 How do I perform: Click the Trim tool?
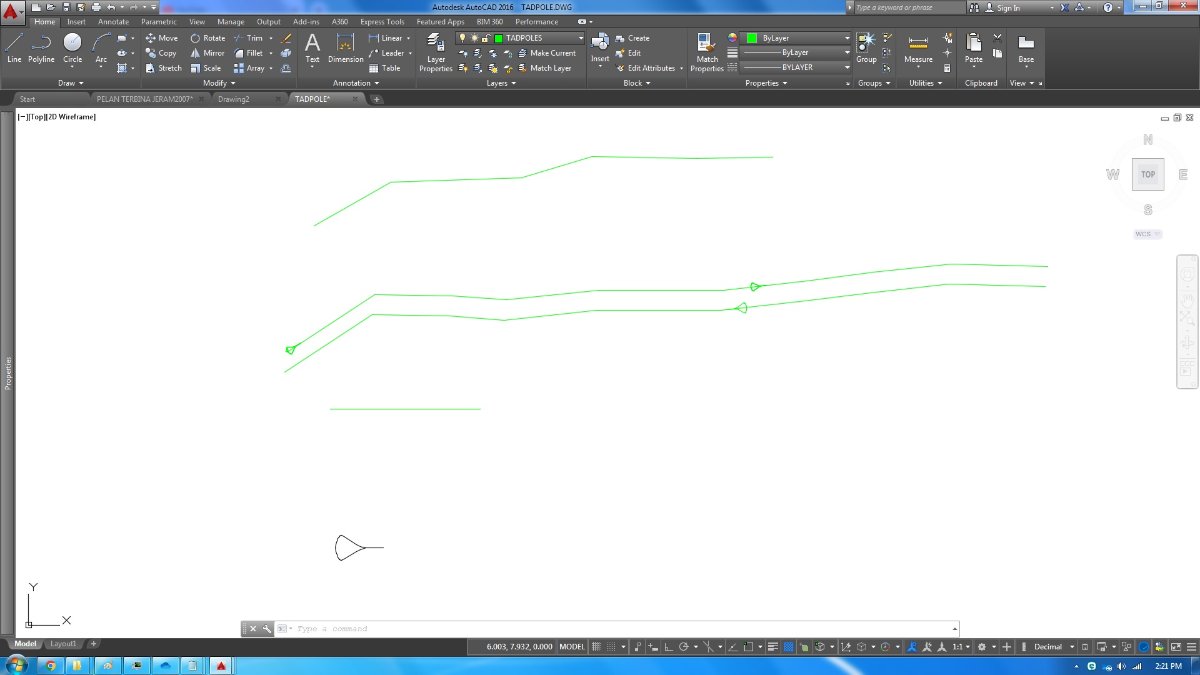[249, 38]
